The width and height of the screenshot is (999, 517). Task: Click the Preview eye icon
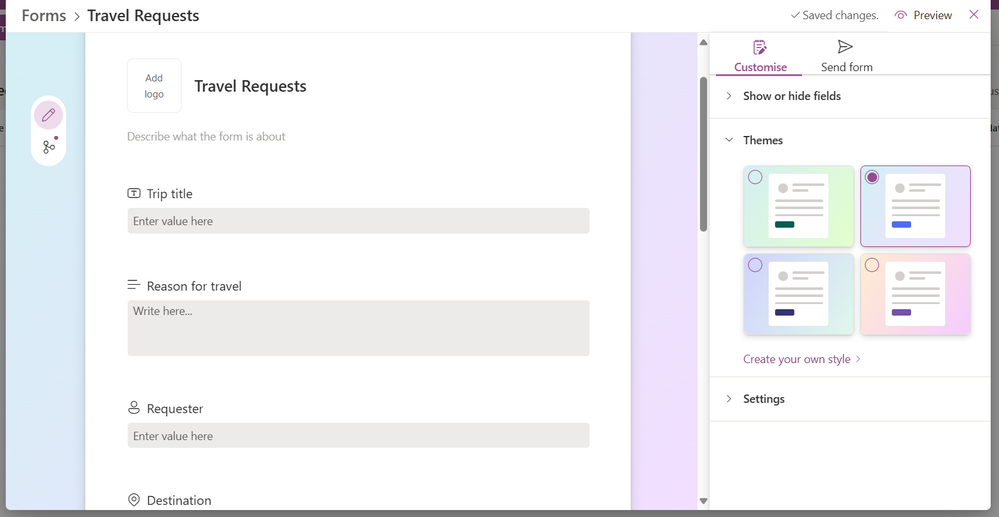pos(900,15)
